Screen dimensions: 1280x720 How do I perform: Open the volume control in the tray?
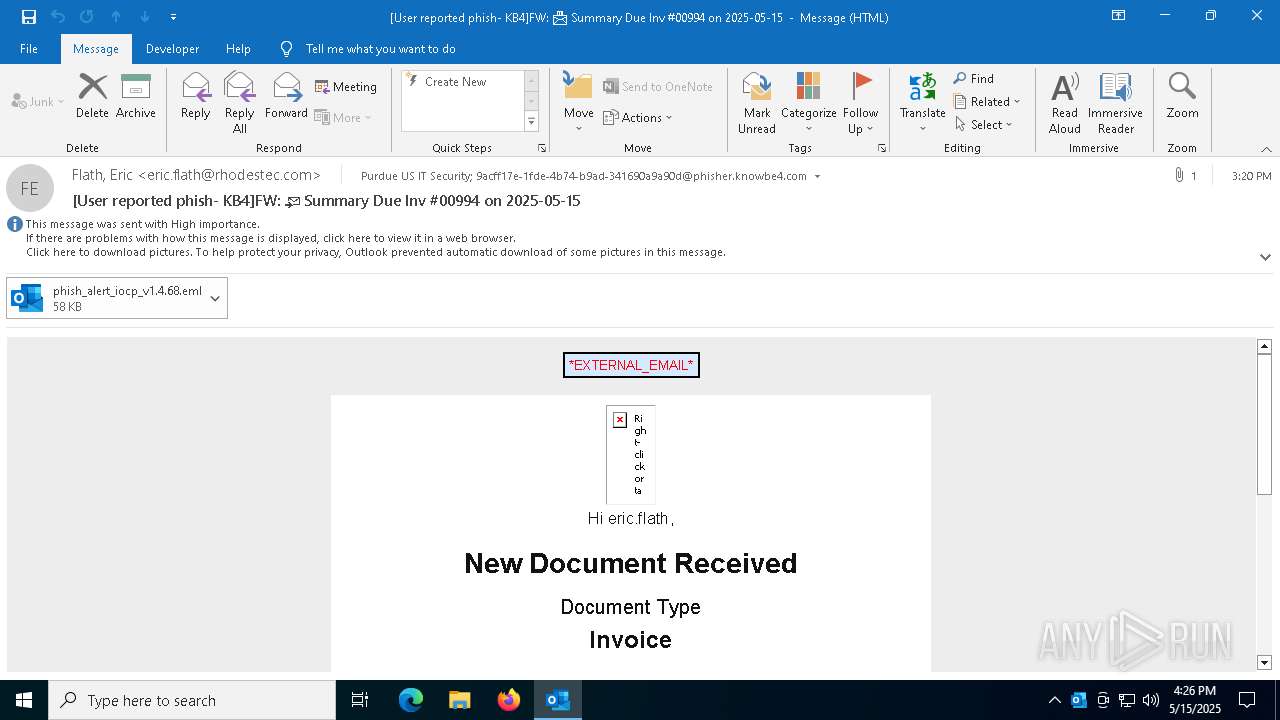click(x=1151, y=700)
